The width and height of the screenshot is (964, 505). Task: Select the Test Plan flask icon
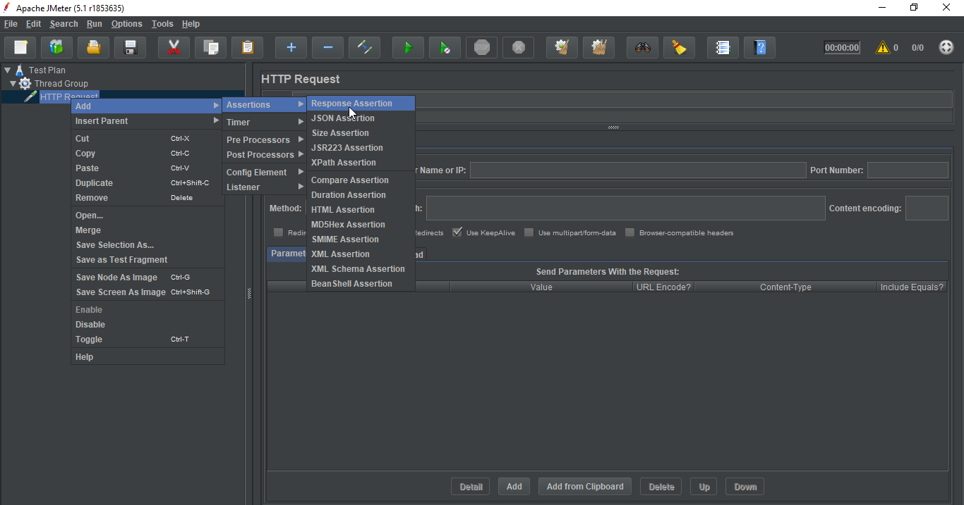pos(19,70)
